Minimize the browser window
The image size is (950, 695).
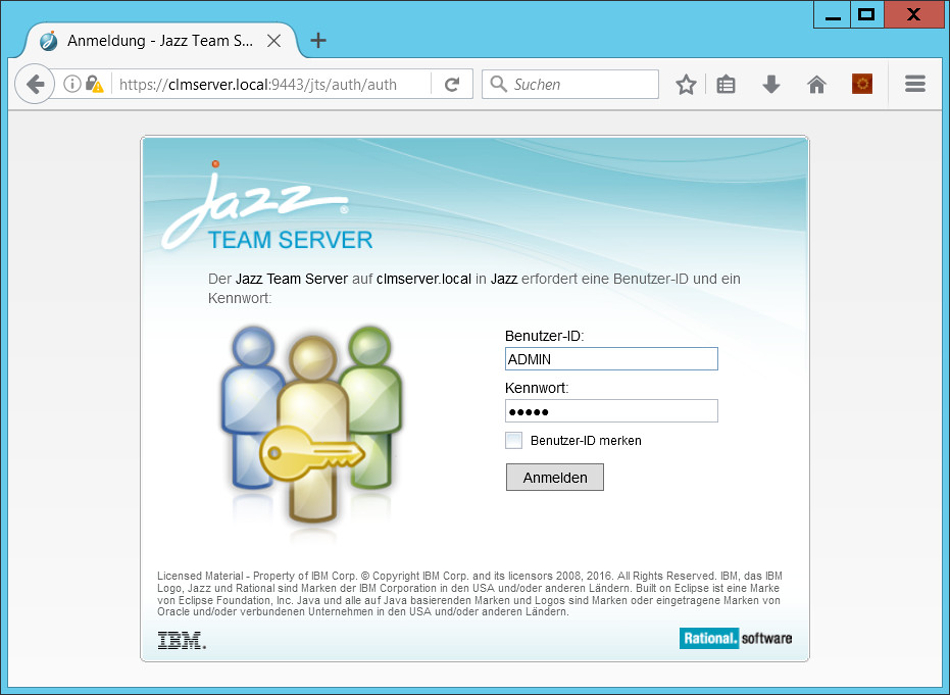(x=832, y=15)
